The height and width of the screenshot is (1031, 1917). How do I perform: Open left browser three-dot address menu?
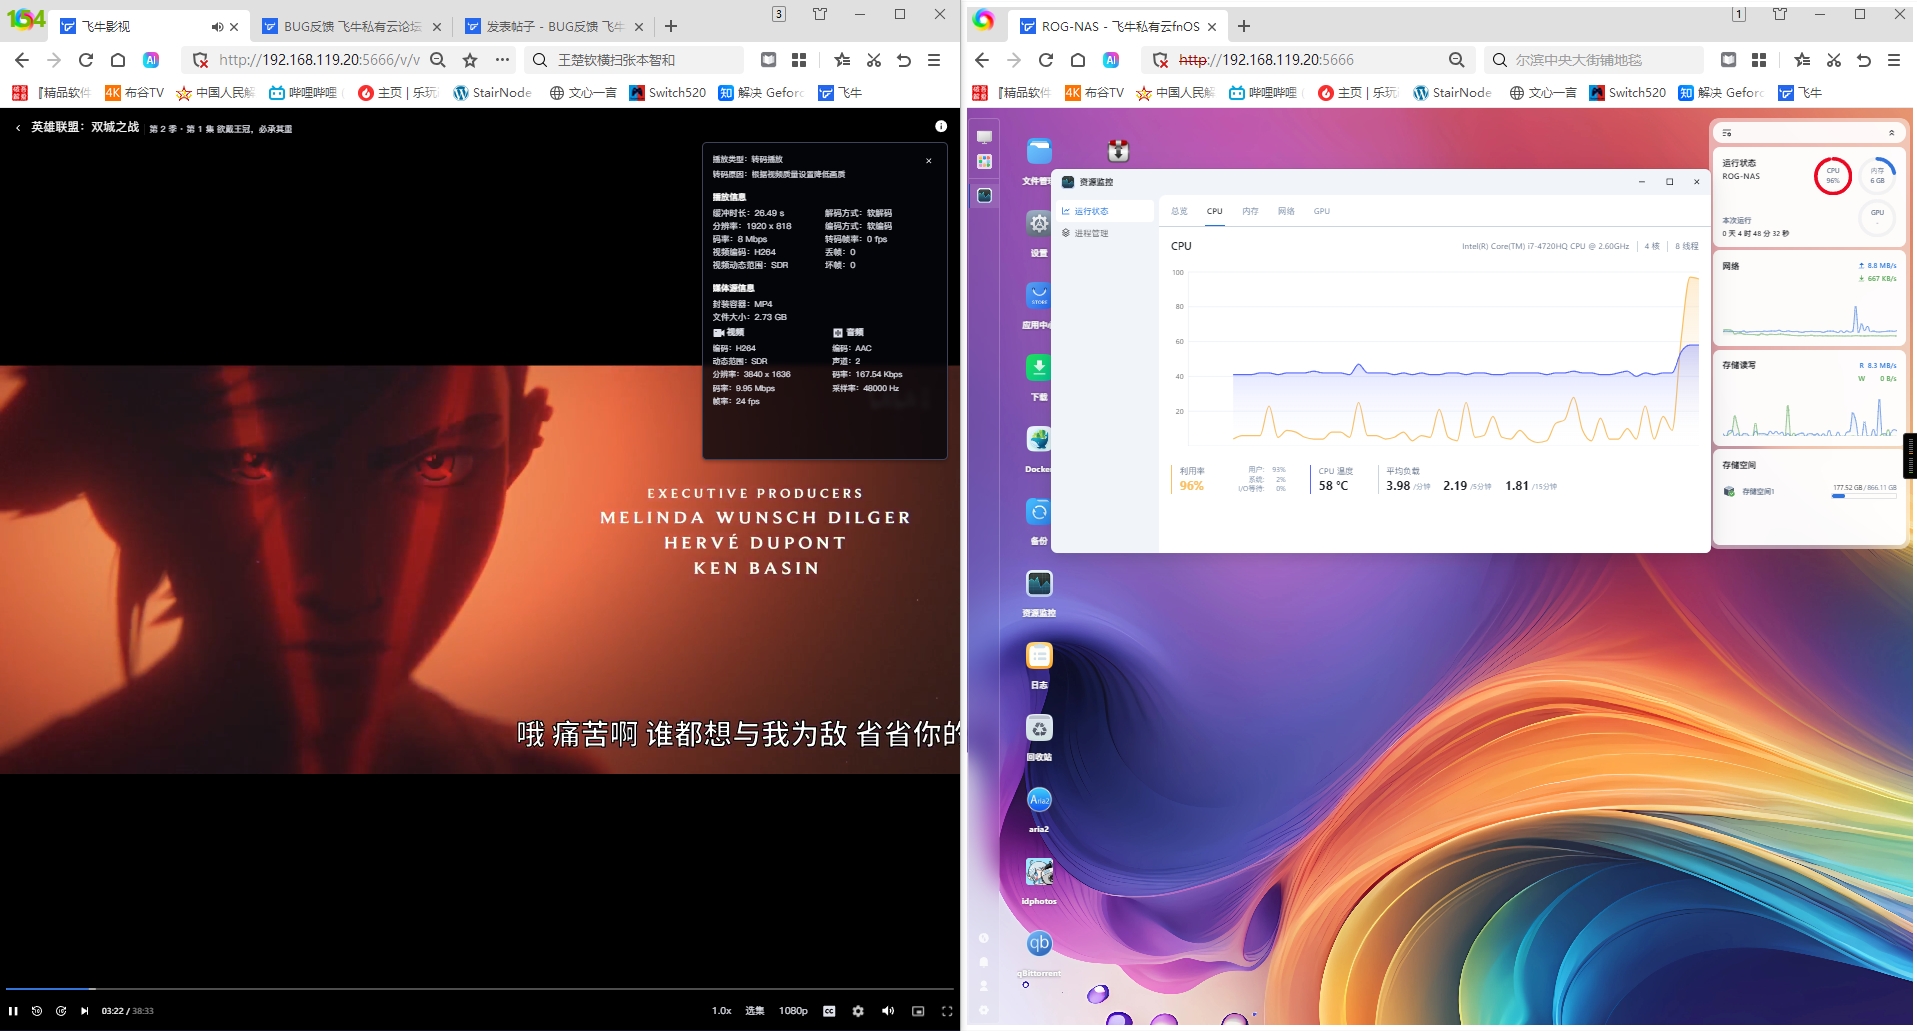pos(503,60)
